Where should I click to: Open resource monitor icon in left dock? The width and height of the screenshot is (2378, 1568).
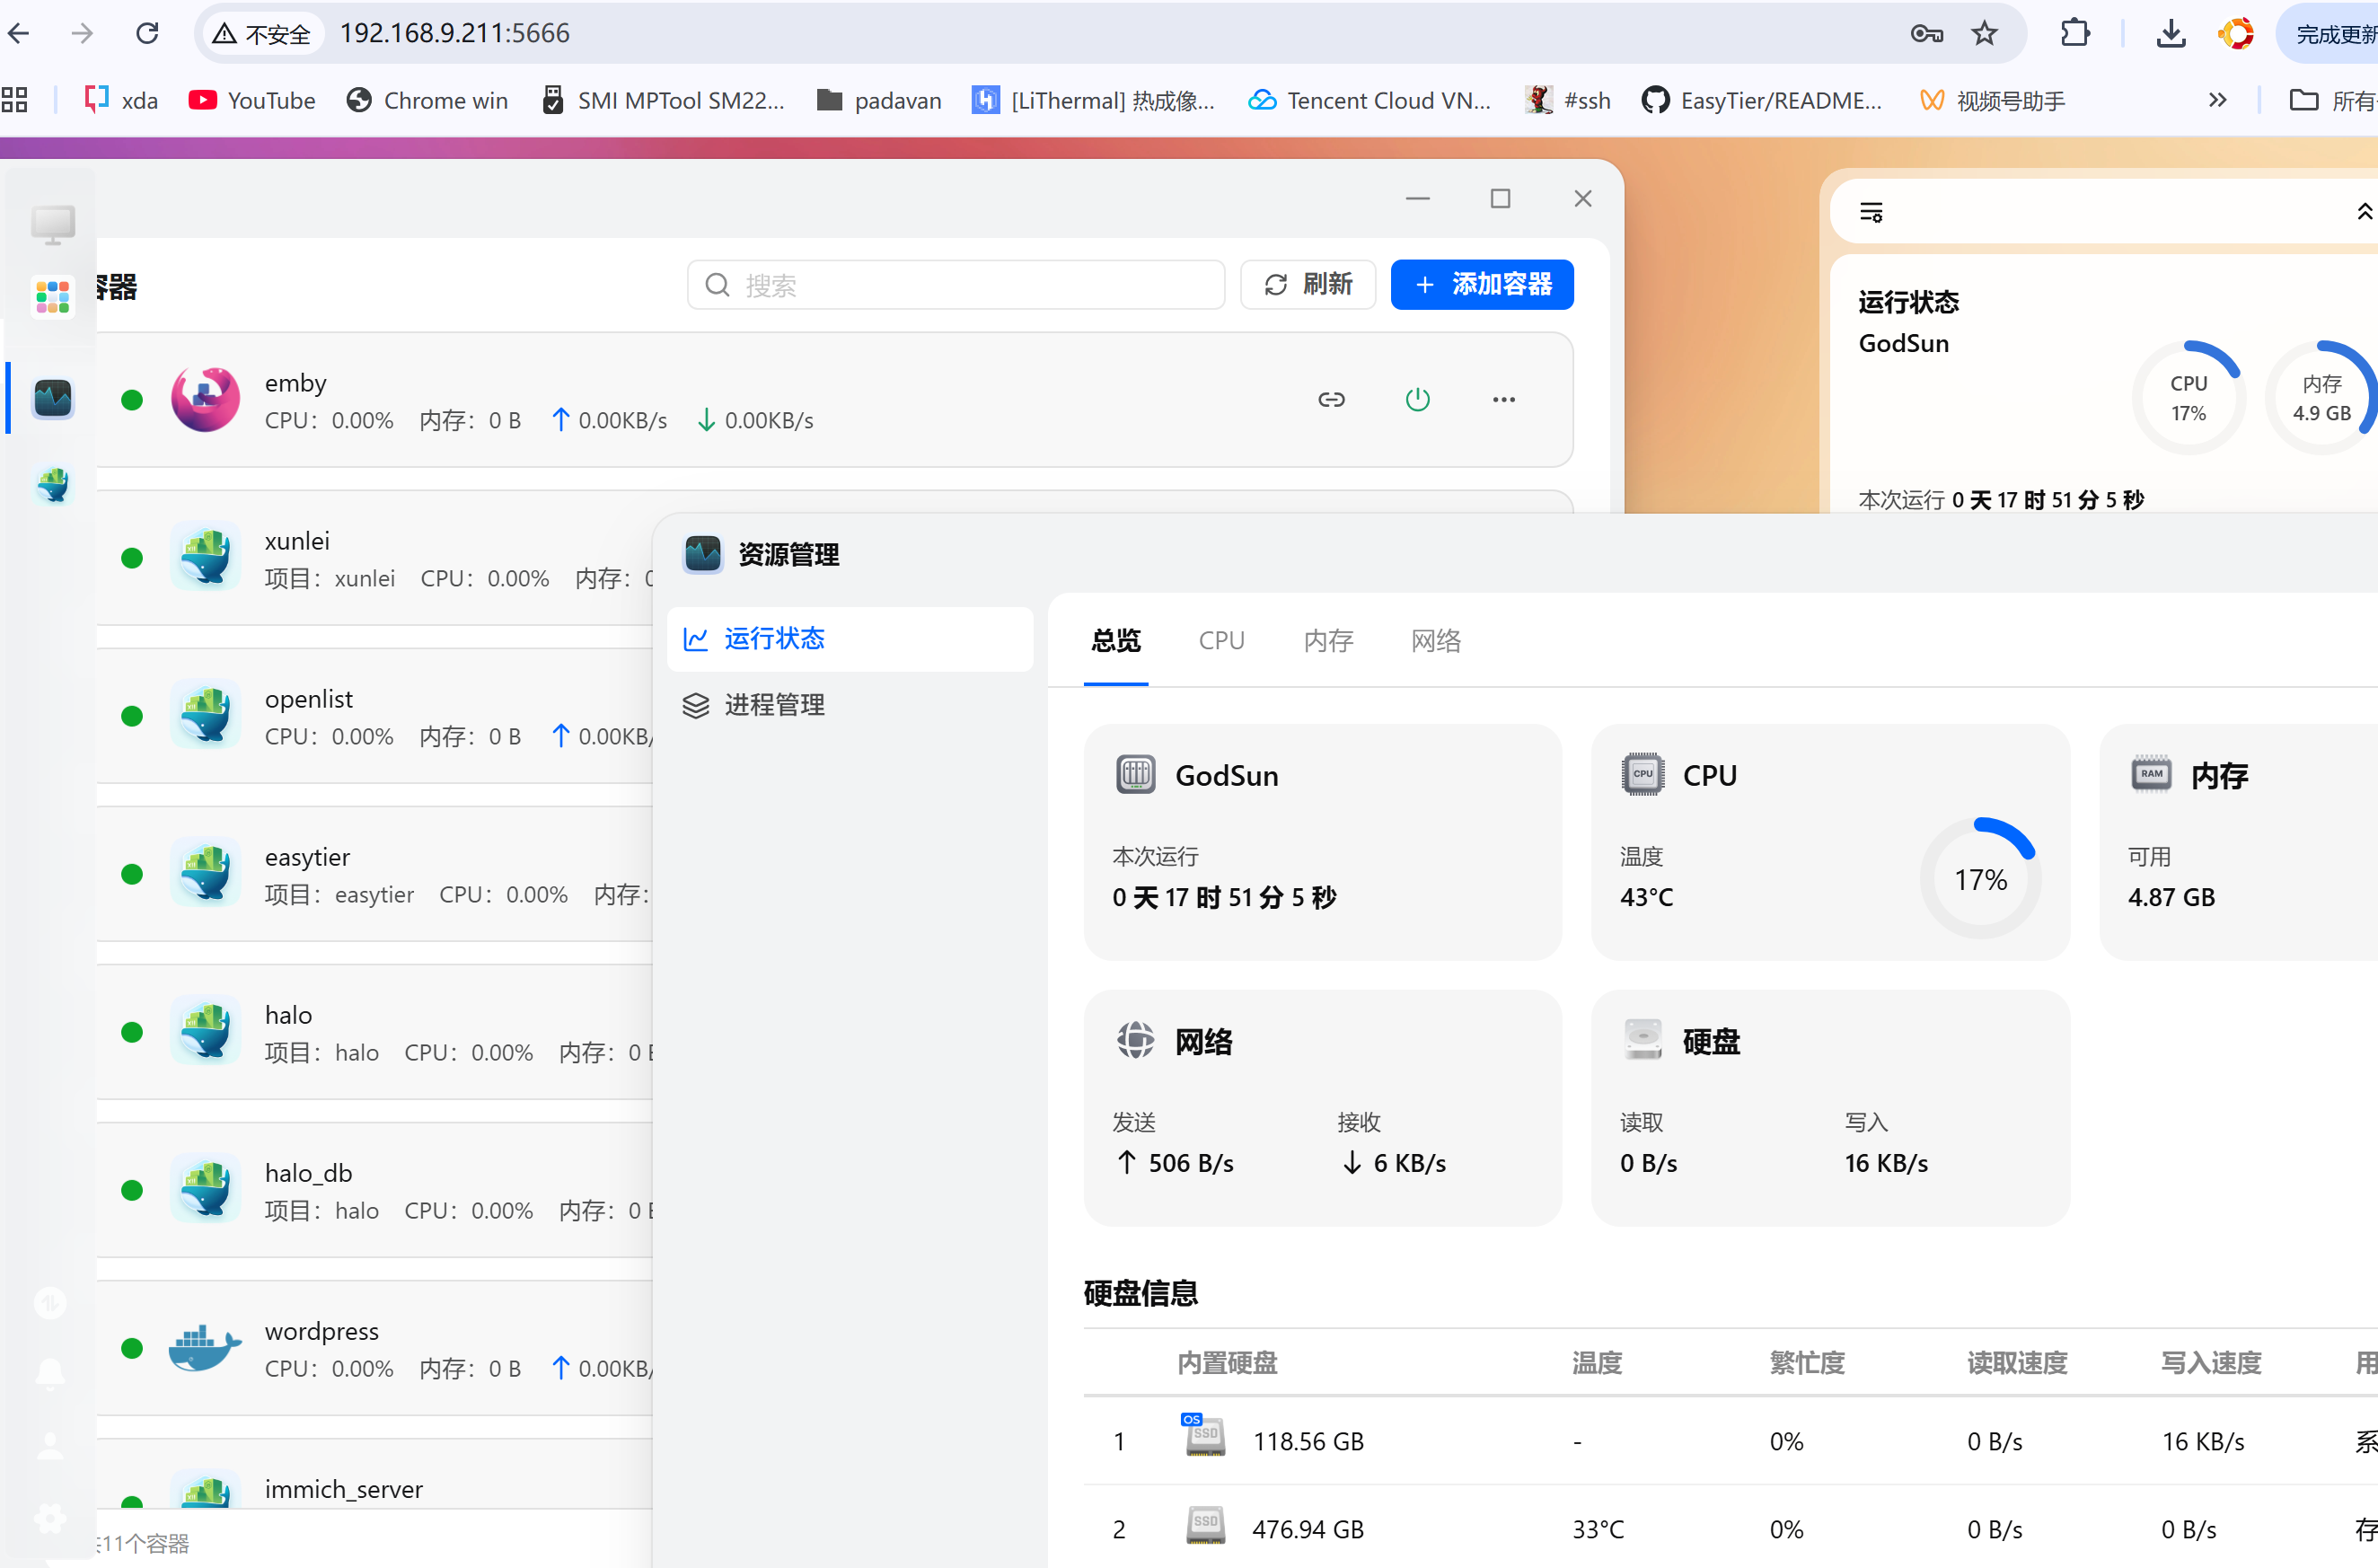(53, 398)
